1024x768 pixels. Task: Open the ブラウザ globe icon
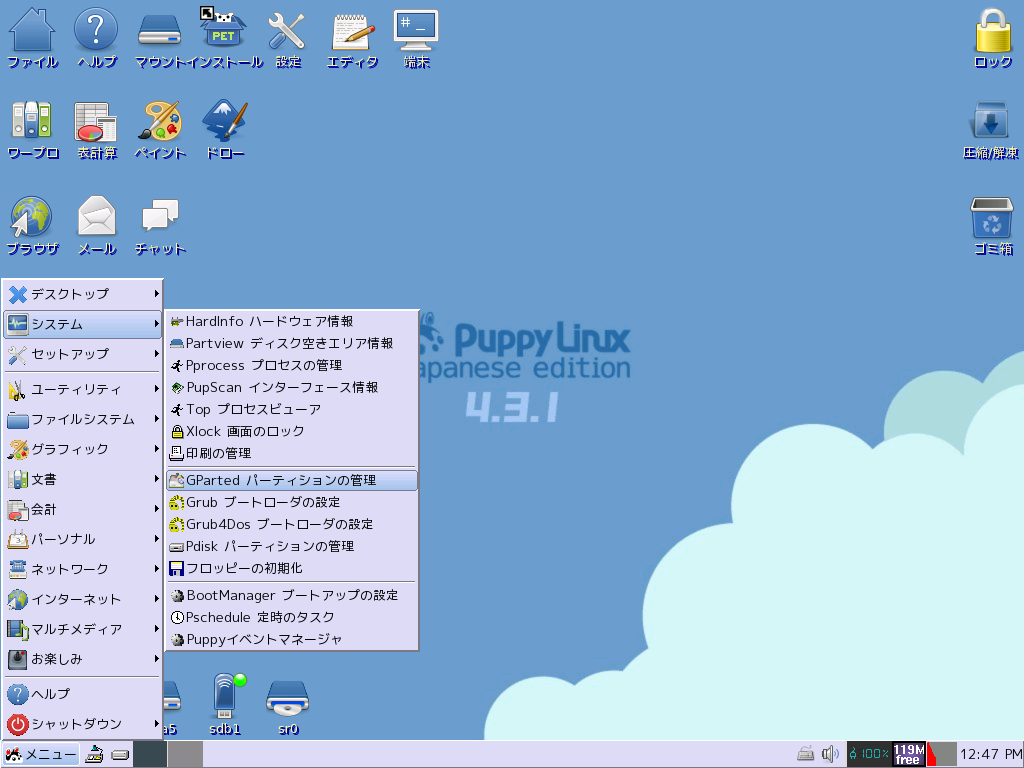(x=30, y=217)
